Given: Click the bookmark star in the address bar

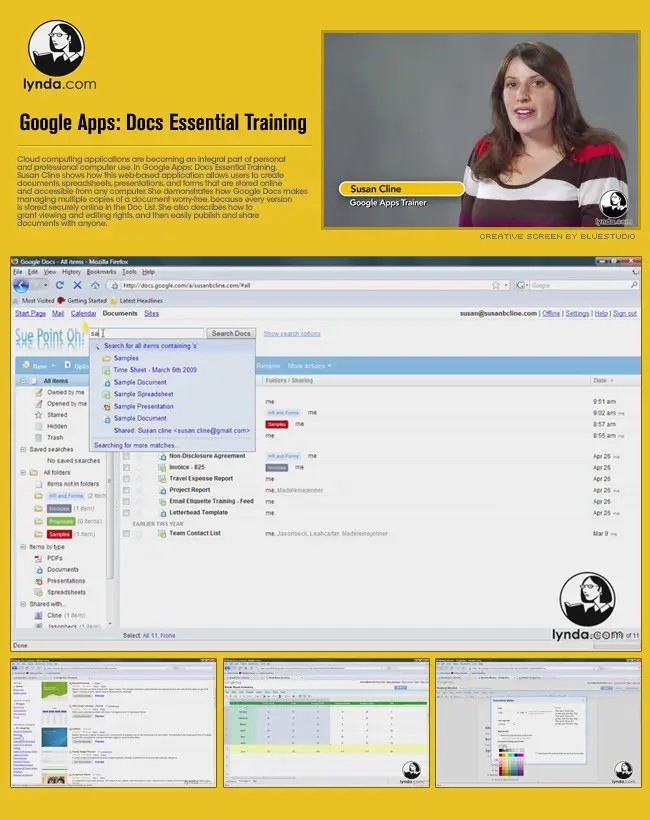Looking at the screenshot, I should tap(496, 285).
